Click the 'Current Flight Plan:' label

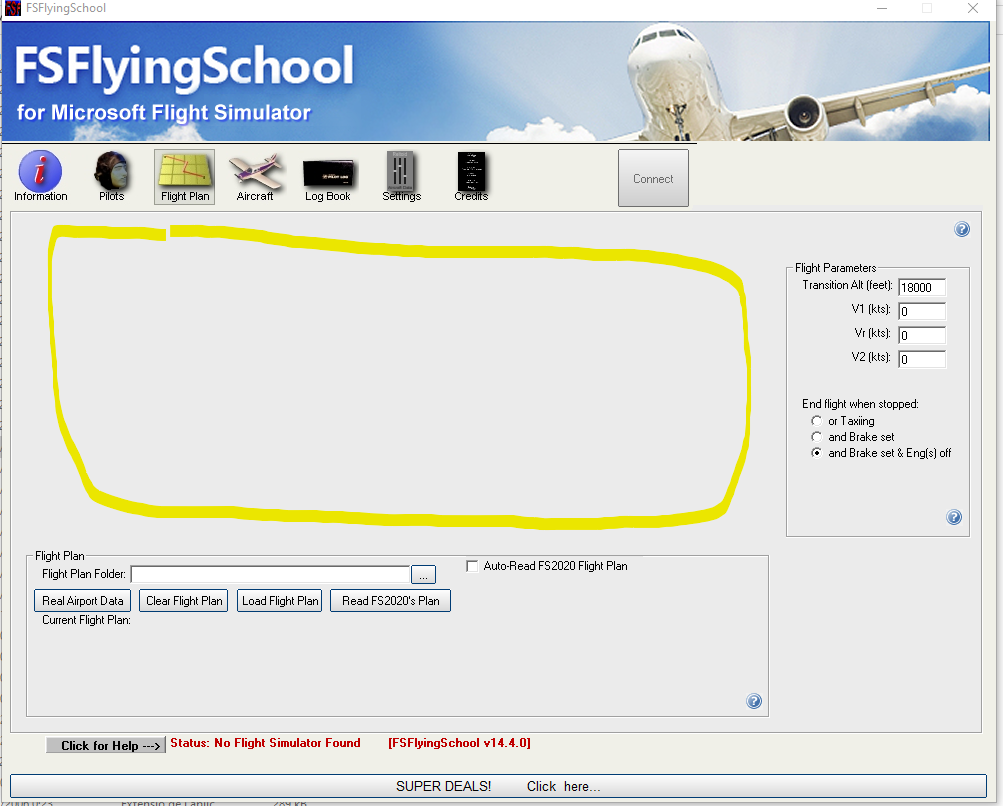86,620
